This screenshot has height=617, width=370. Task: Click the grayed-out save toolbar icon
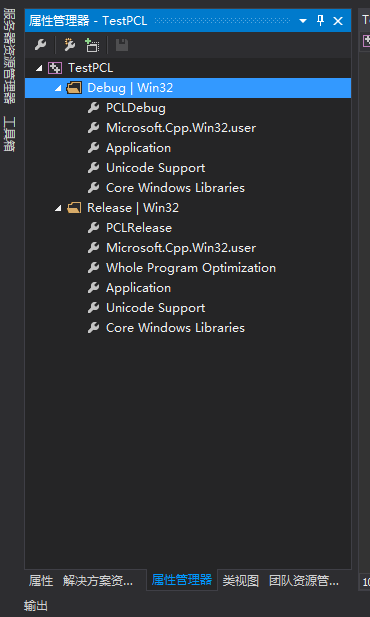[122, 45]
